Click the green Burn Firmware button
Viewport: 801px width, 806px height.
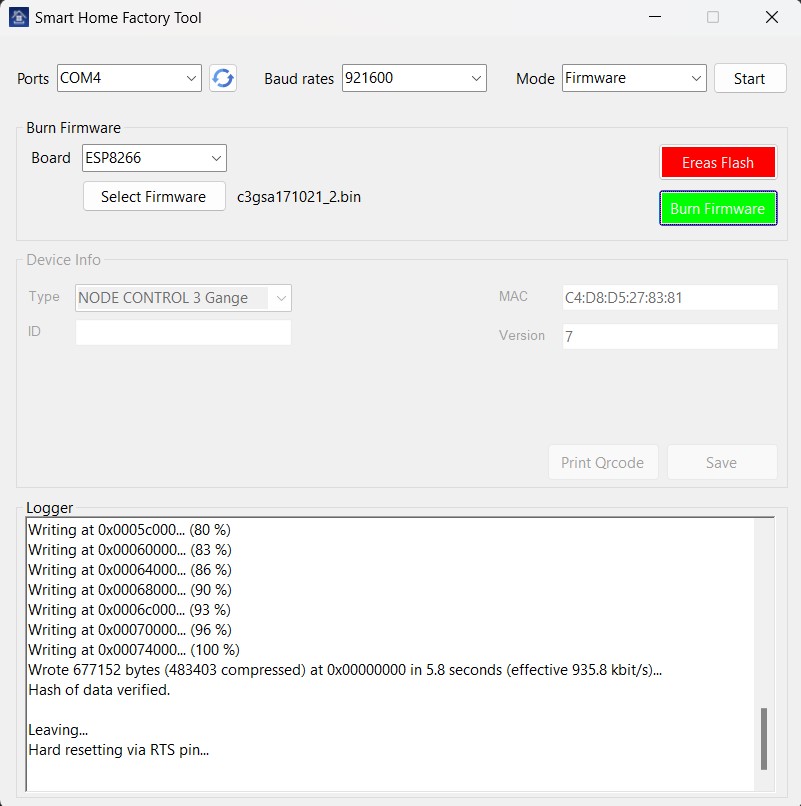717,208
